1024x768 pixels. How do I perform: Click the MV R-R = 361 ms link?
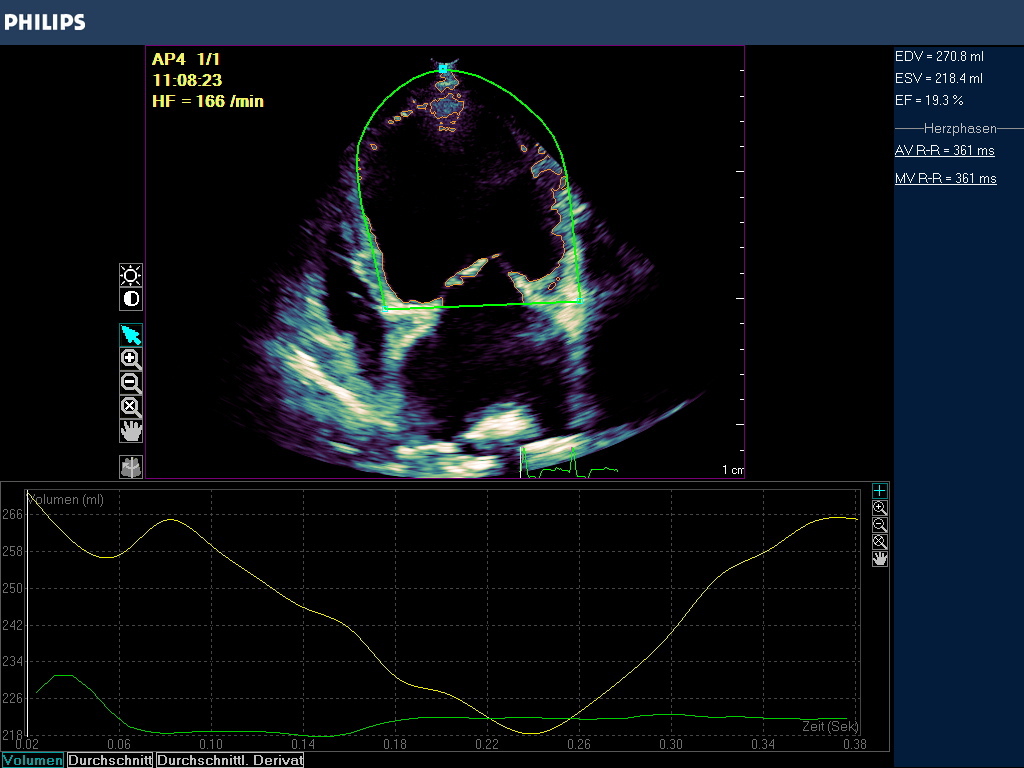(945, 179)
